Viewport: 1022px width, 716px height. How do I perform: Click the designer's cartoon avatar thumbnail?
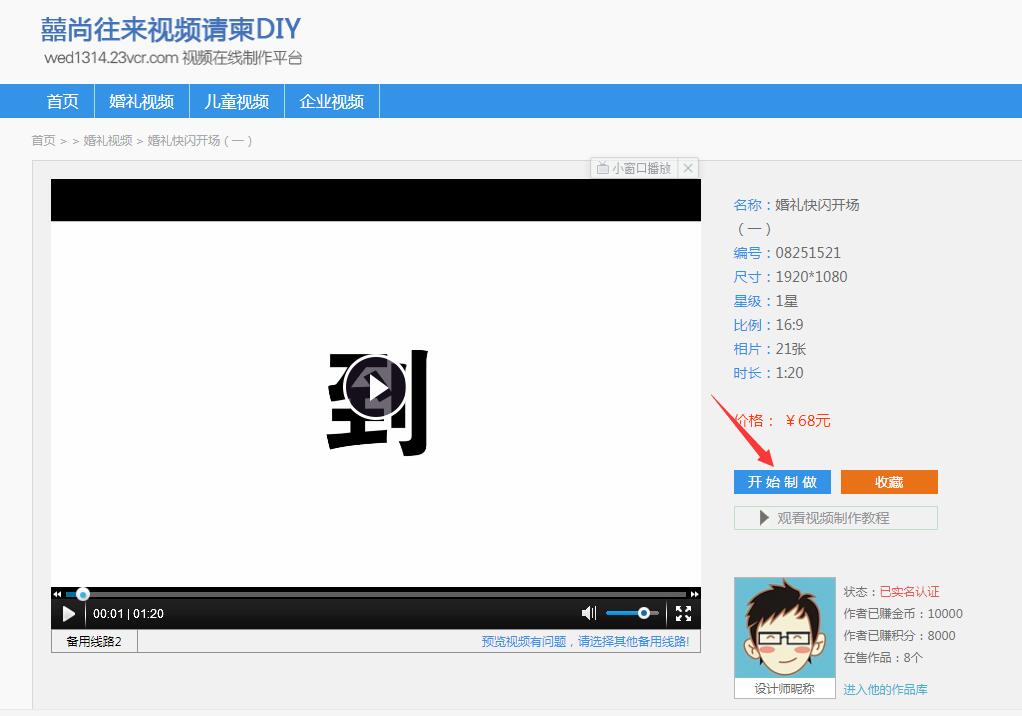click(784, 625)
